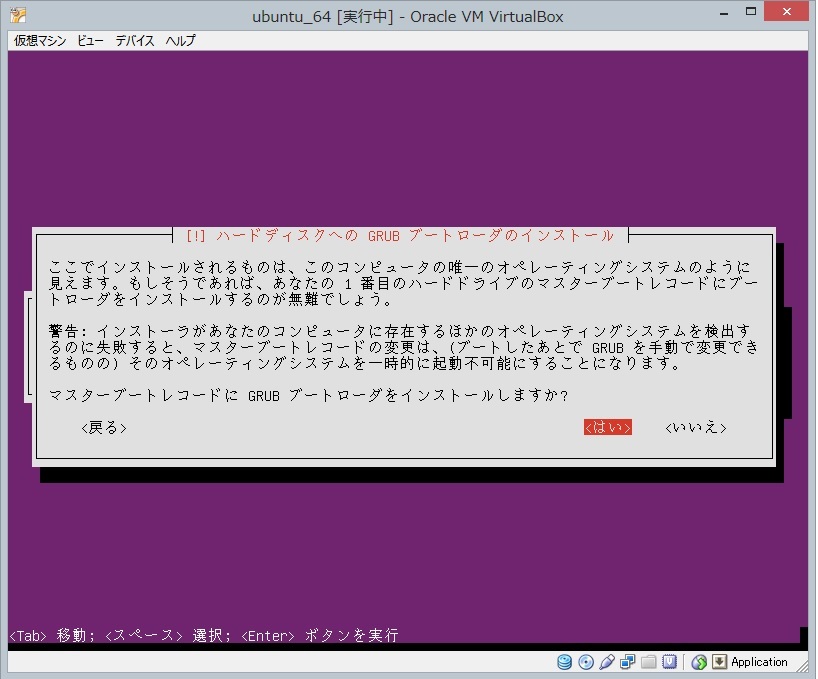Open the デバイス menu
This screenshot has width=818, height=679.
tap(135, 41)
